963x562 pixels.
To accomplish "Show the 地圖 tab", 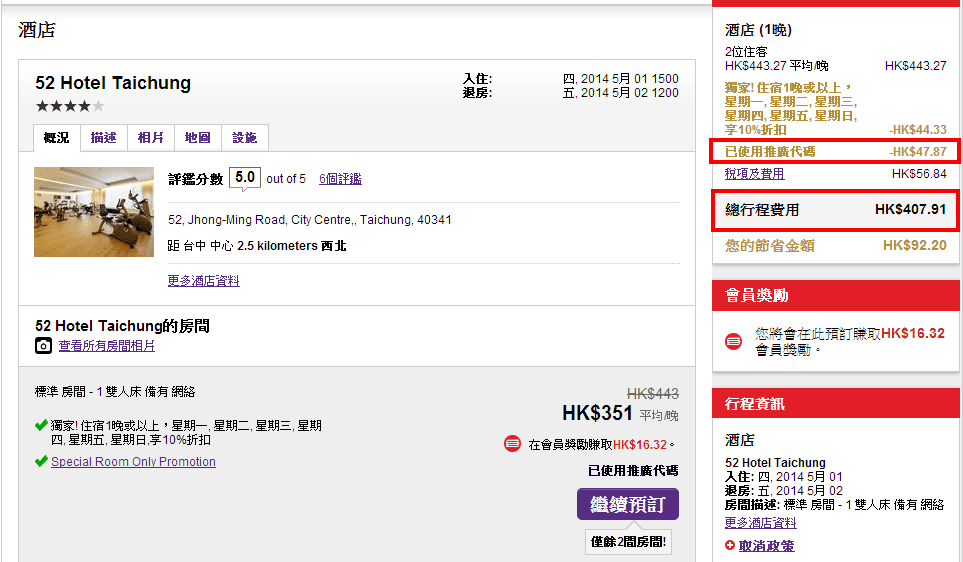I will click(x=197, y=138).
